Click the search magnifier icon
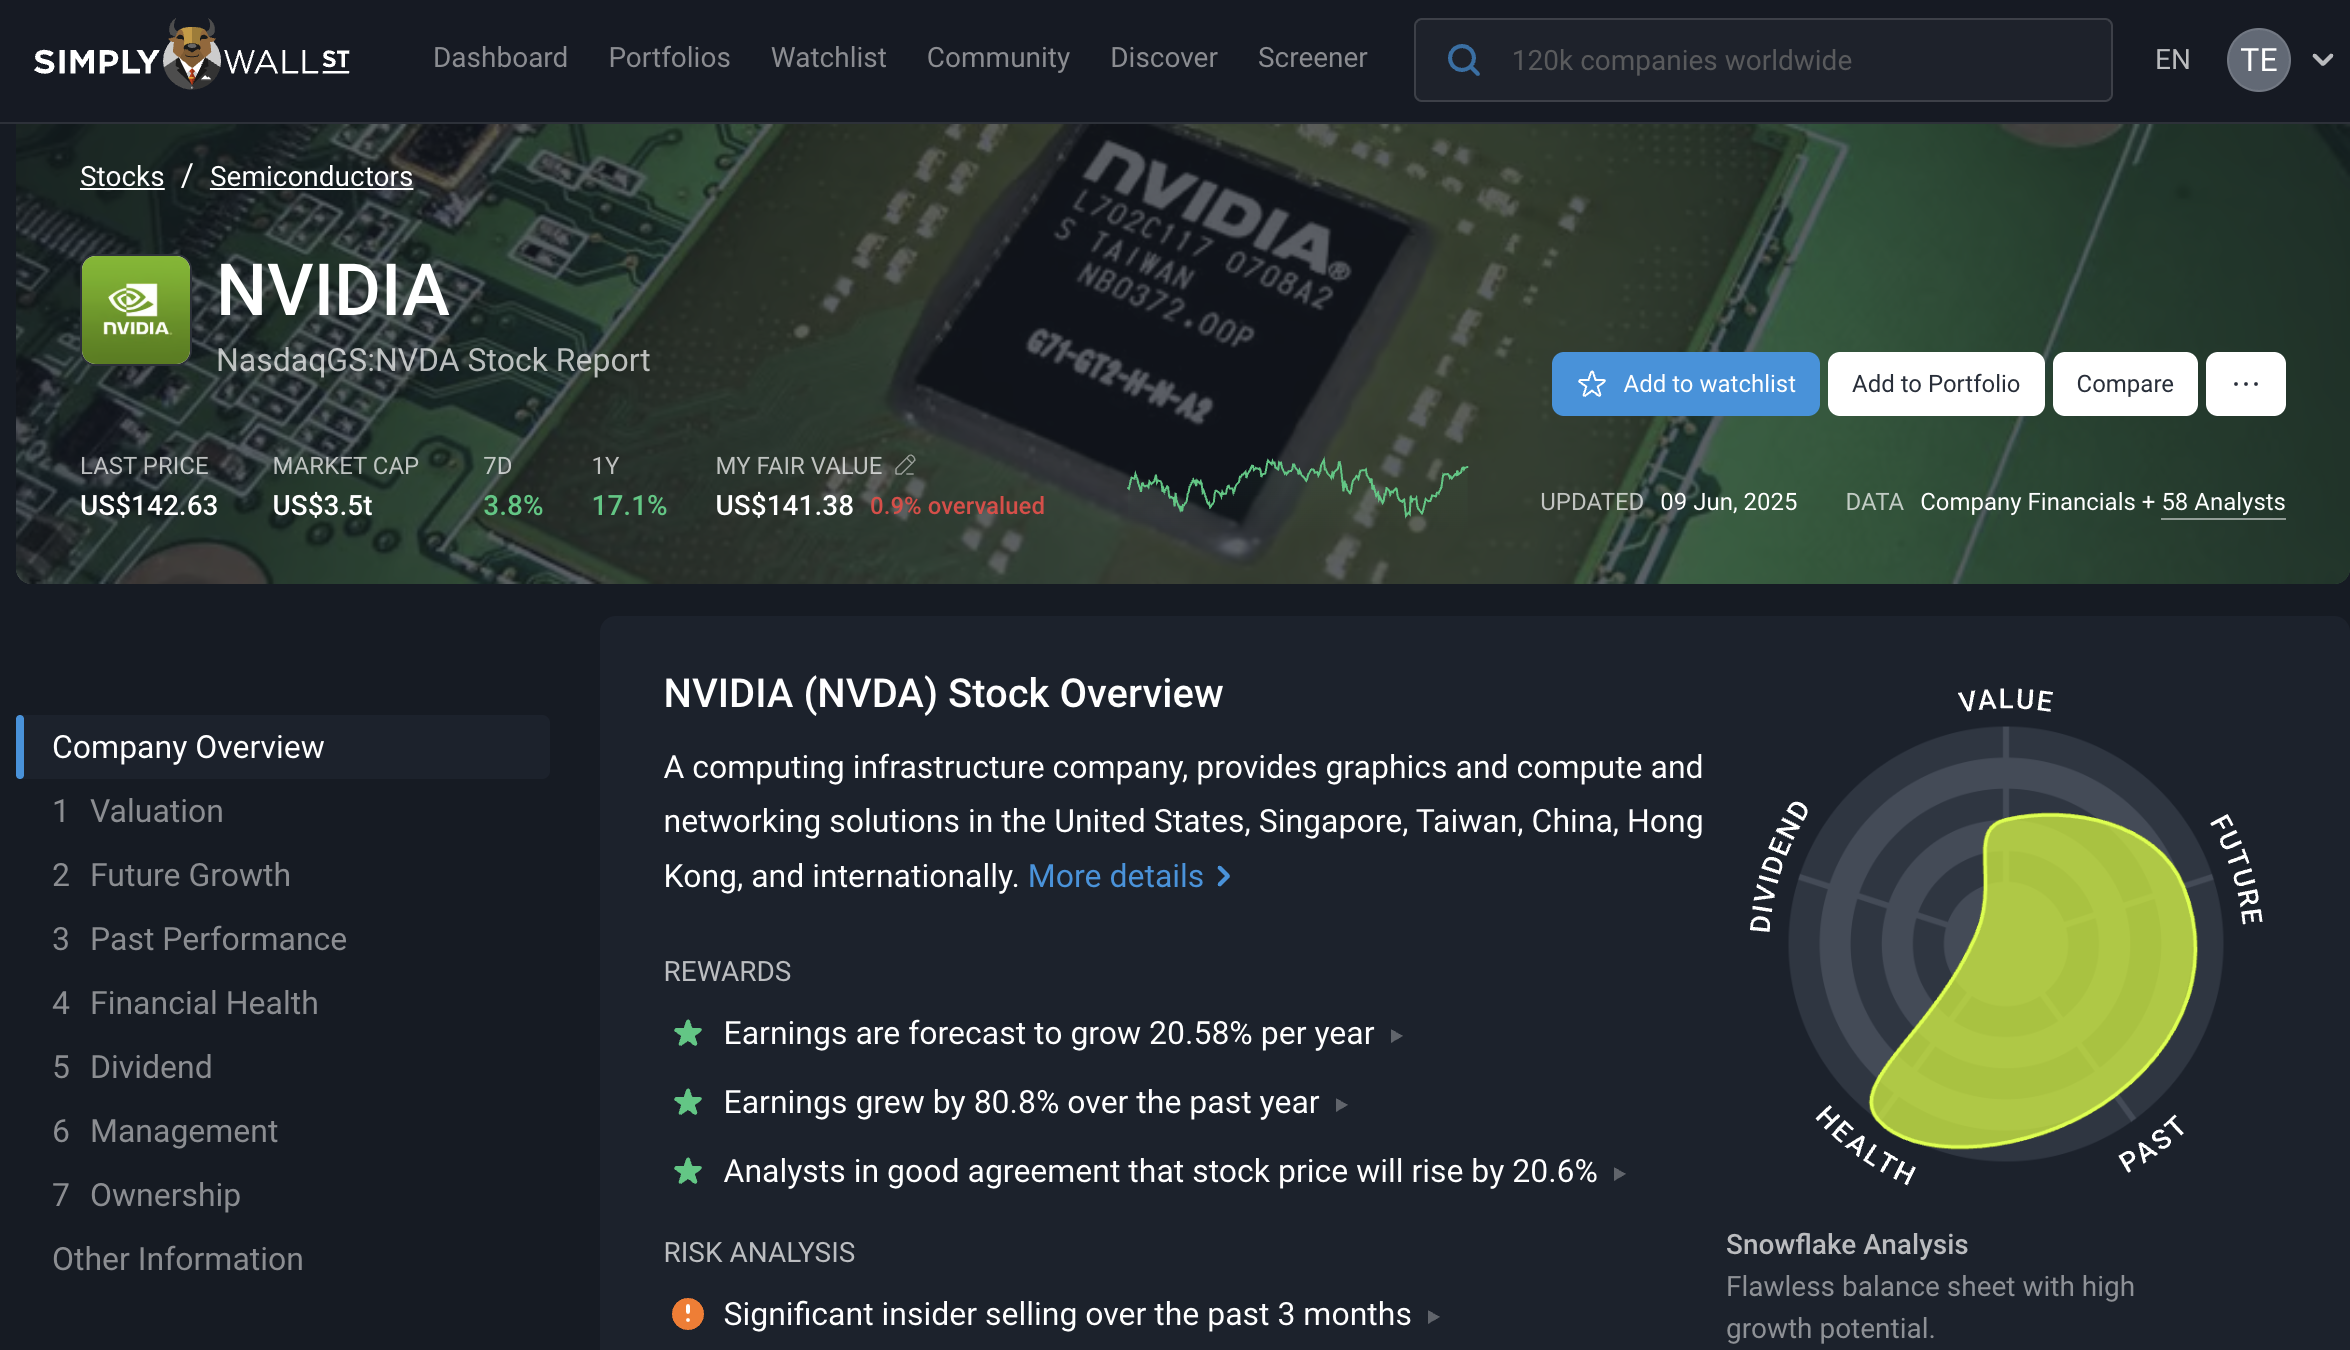 click(1463, 60)
